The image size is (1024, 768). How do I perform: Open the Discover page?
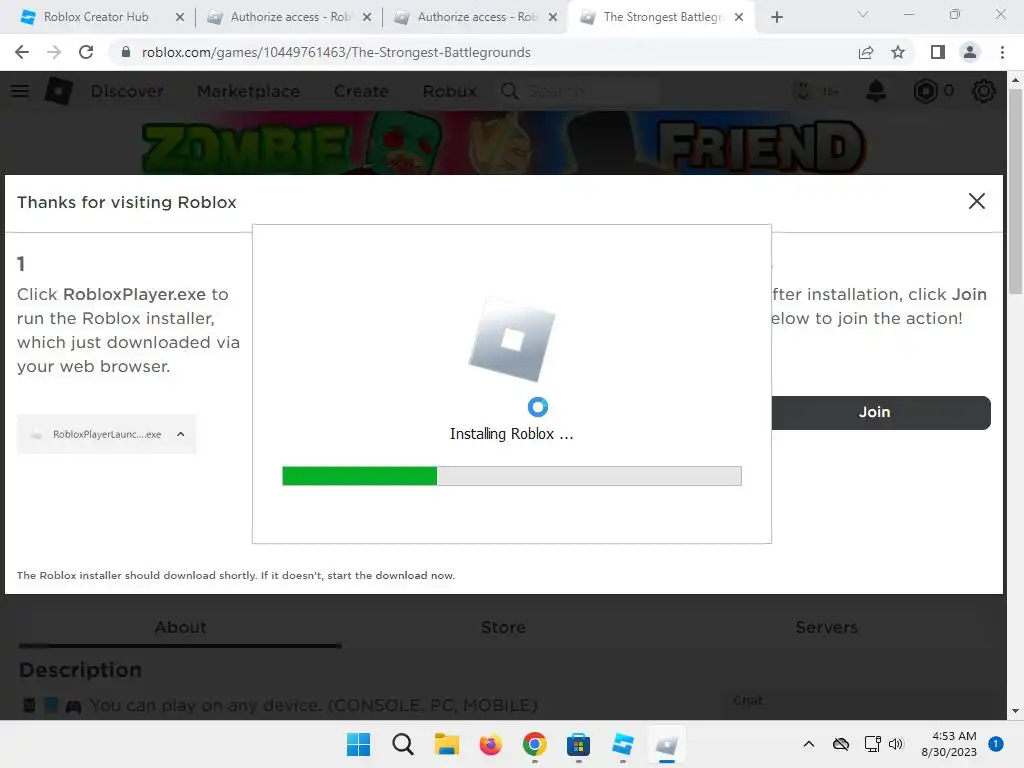tap(127, 91)
